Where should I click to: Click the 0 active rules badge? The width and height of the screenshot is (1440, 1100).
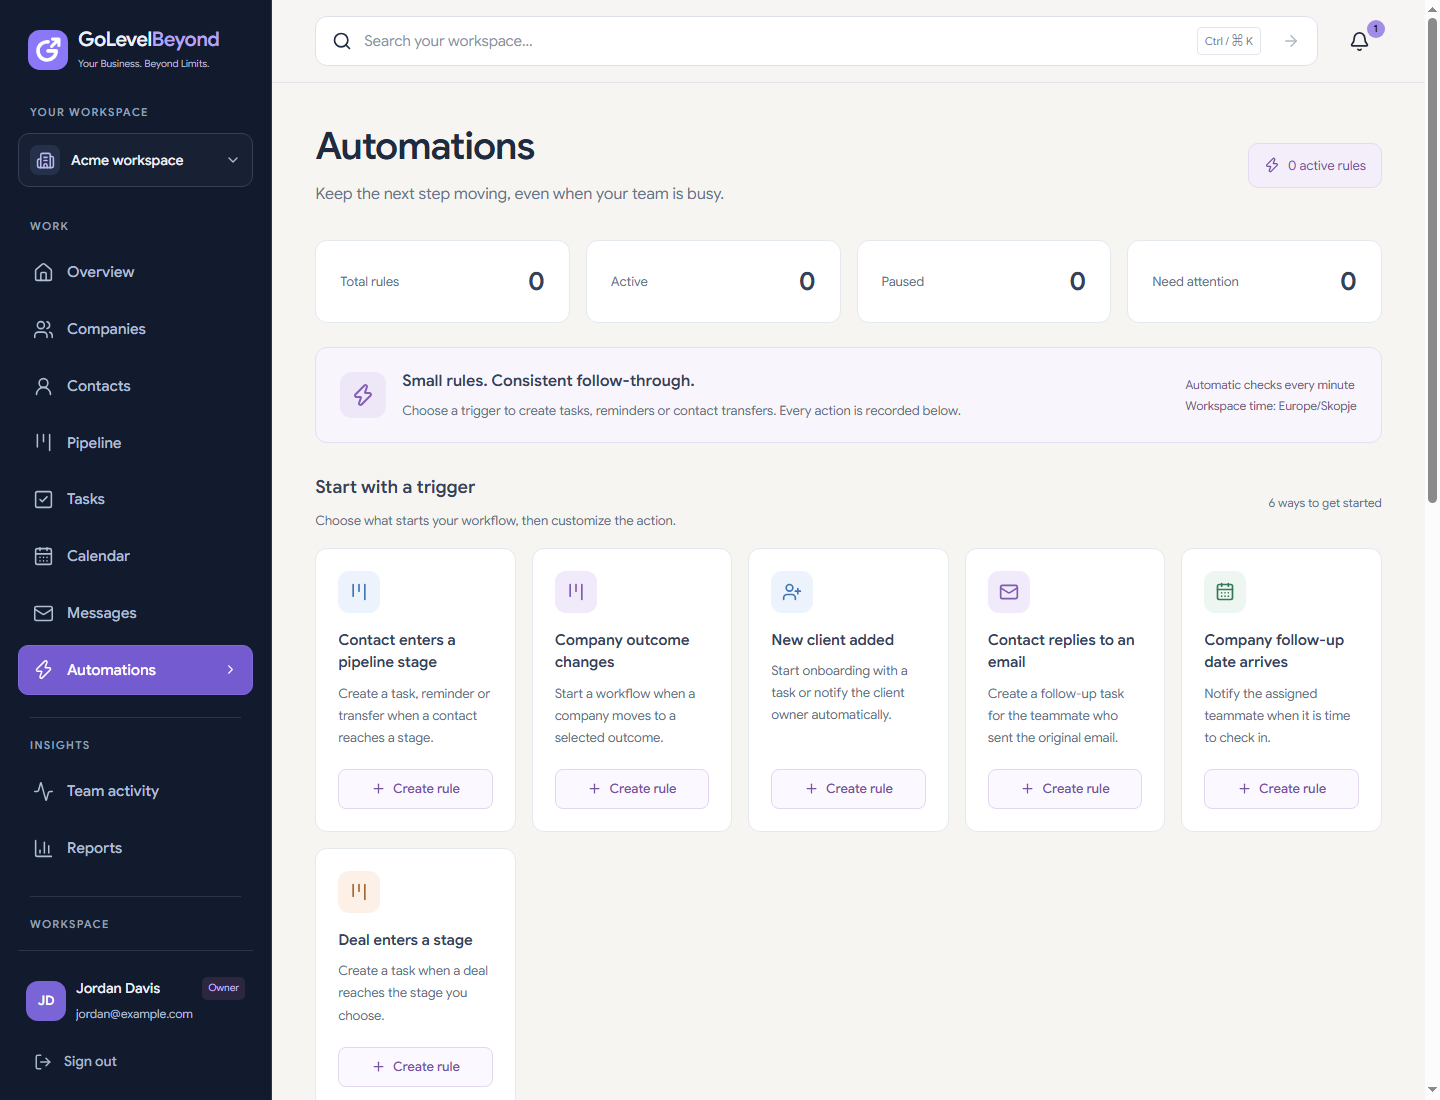1315,166
